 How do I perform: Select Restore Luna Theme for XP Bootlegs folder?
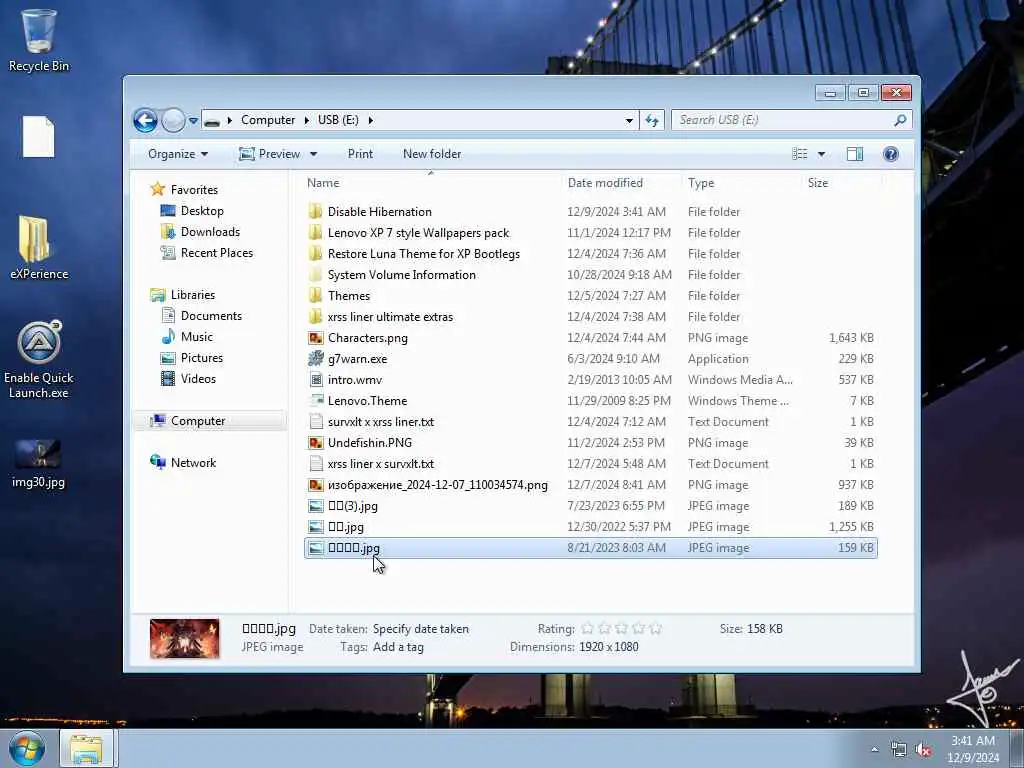coord(424,253)
